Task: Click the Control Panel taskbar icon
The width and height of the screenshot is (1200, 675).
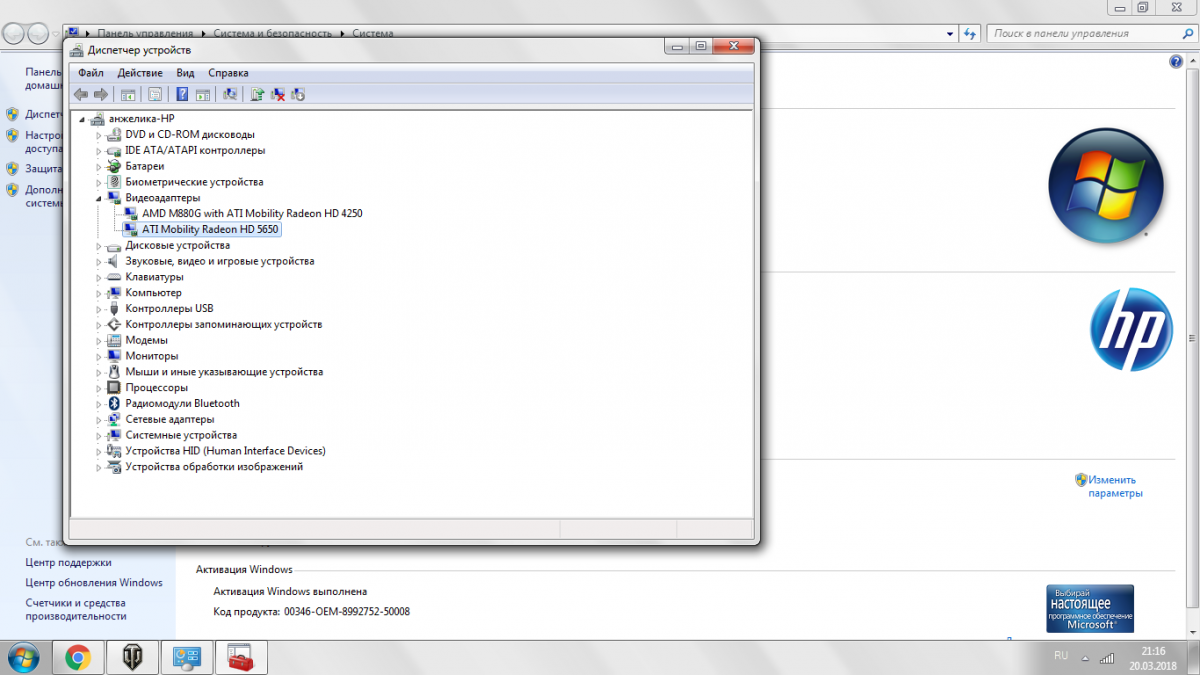Action: 186,657
